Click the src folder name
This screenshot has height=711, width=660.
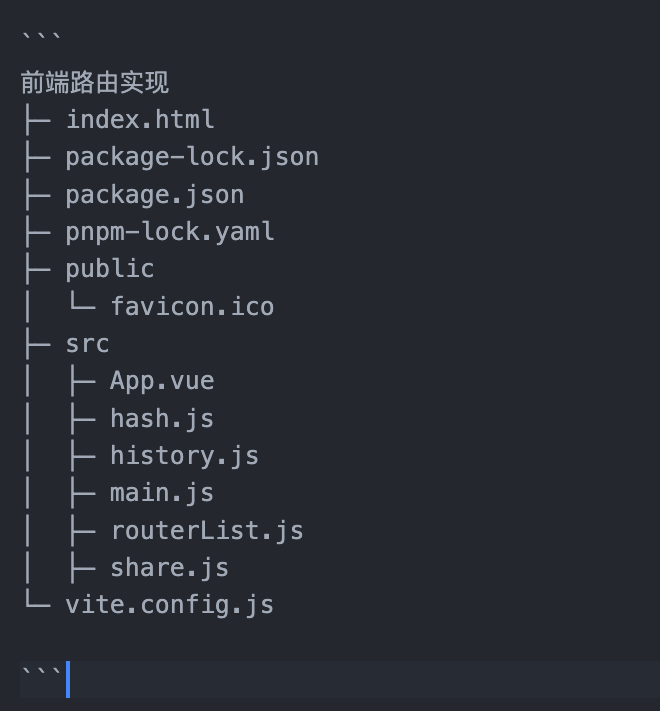[x=87, y=344]
